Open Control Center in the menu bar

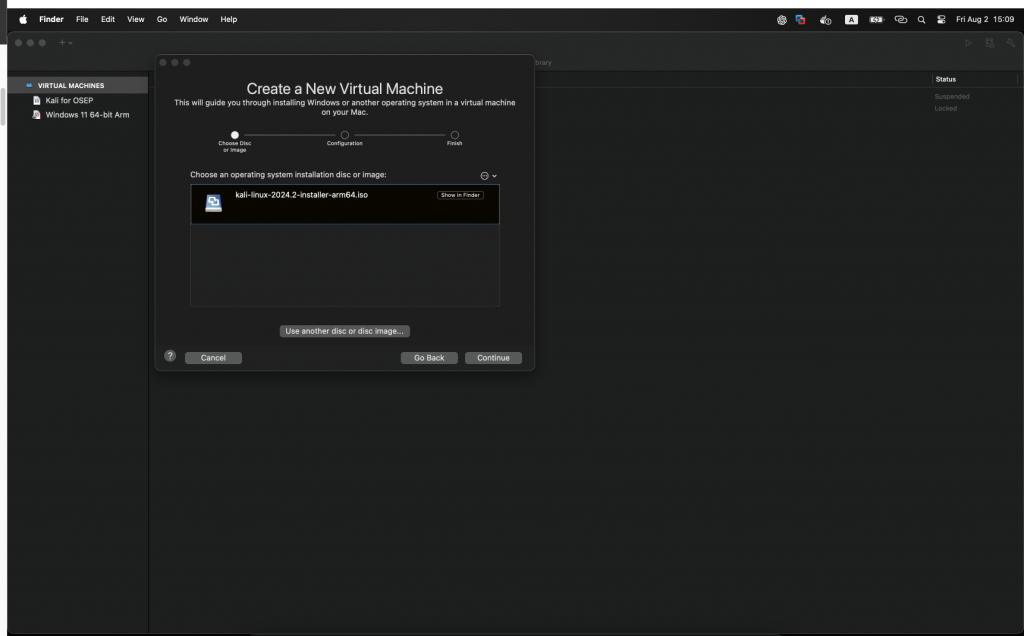[x=941, y=20]
